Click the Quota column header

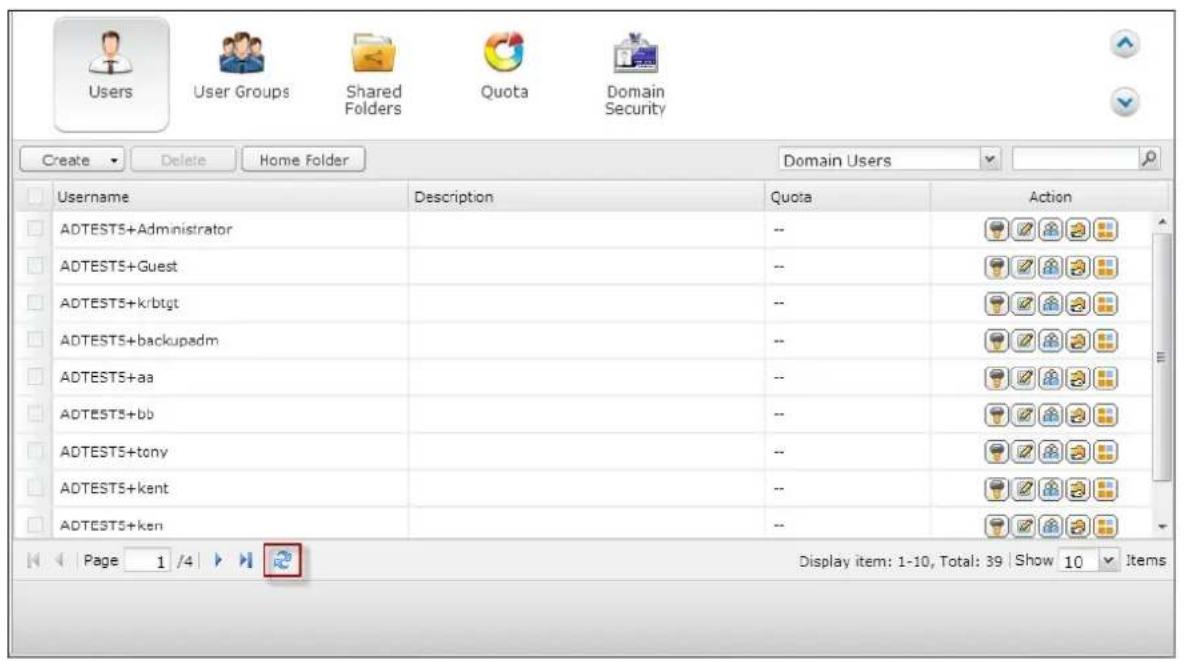pyautogui.click(x=847, y=197)
